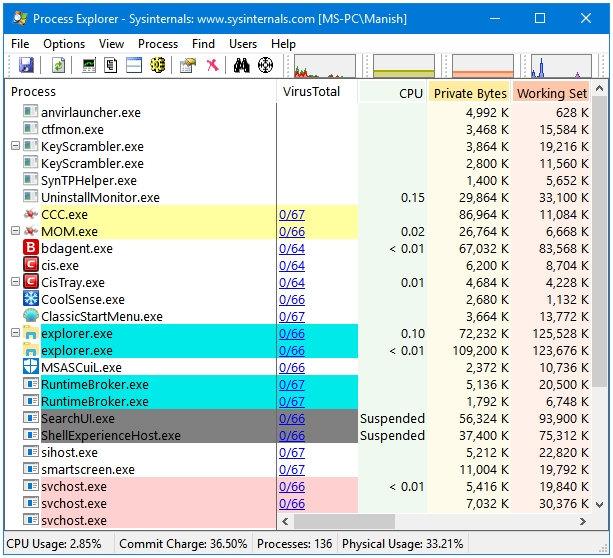Click the MSASCuiL.exe shield icon

(x=31, y=367)
